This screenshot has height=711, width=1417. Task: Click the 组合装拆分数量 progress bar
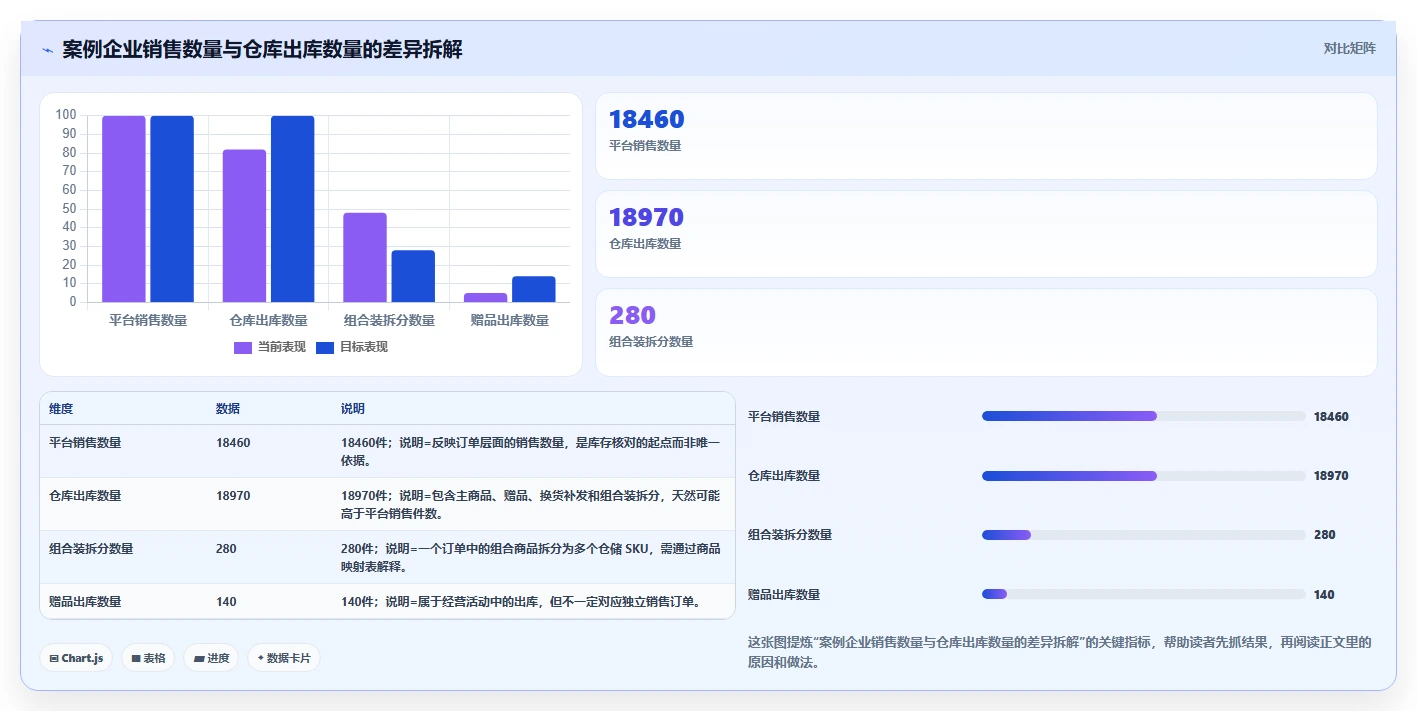coord(1144,535)
